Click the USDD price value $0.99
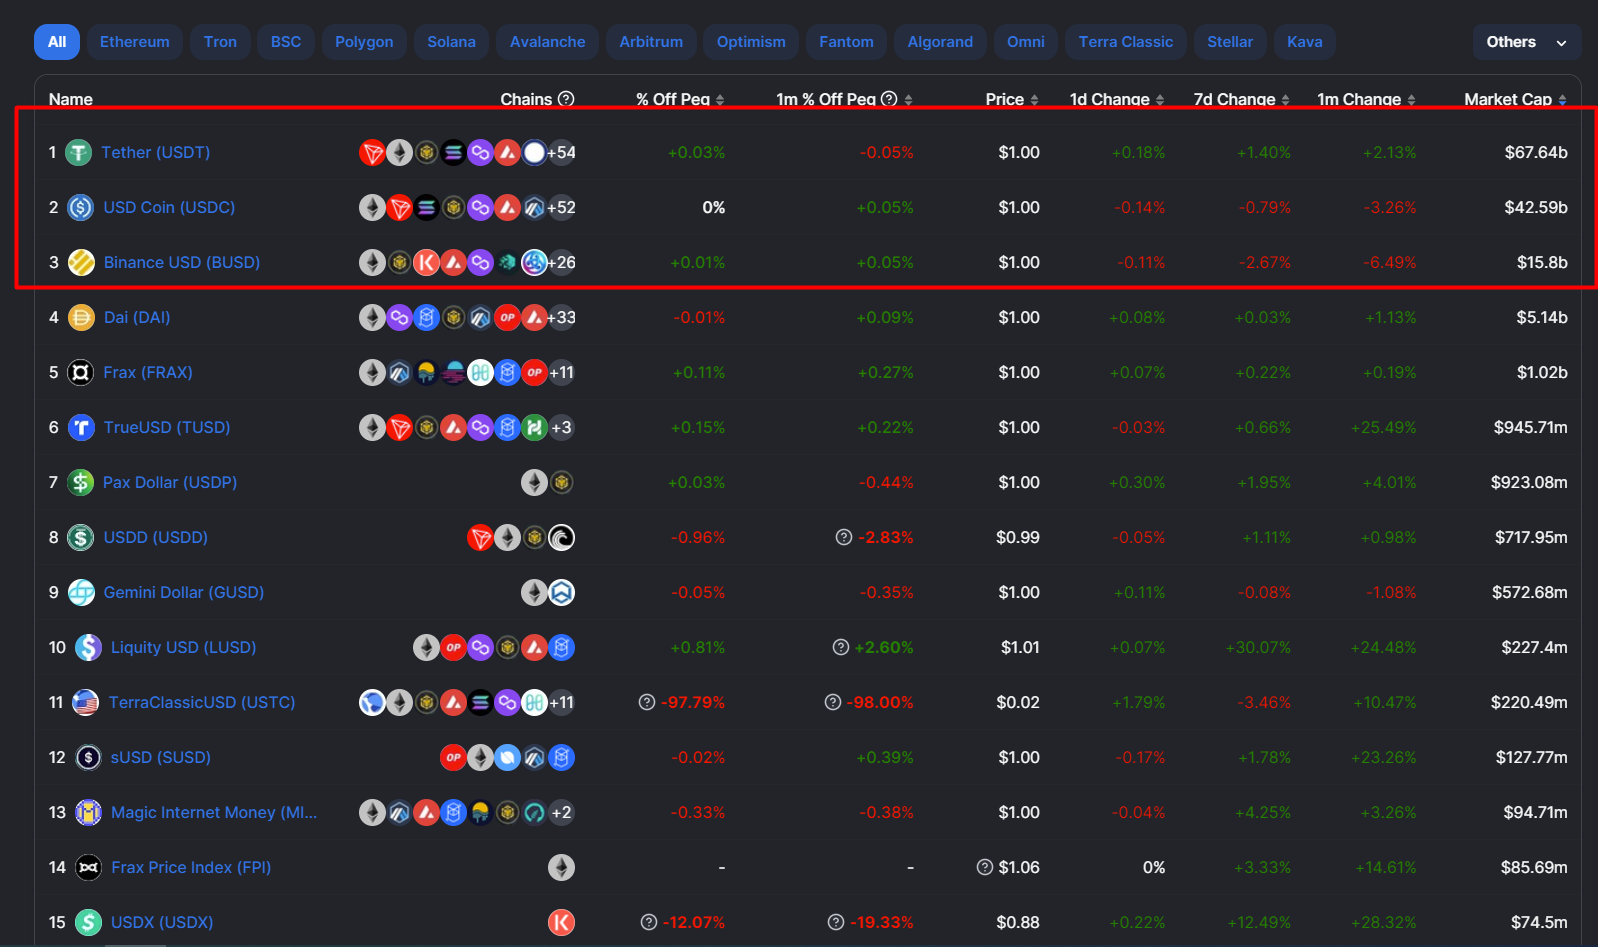1598x947 pixels. coord(1018,538)
